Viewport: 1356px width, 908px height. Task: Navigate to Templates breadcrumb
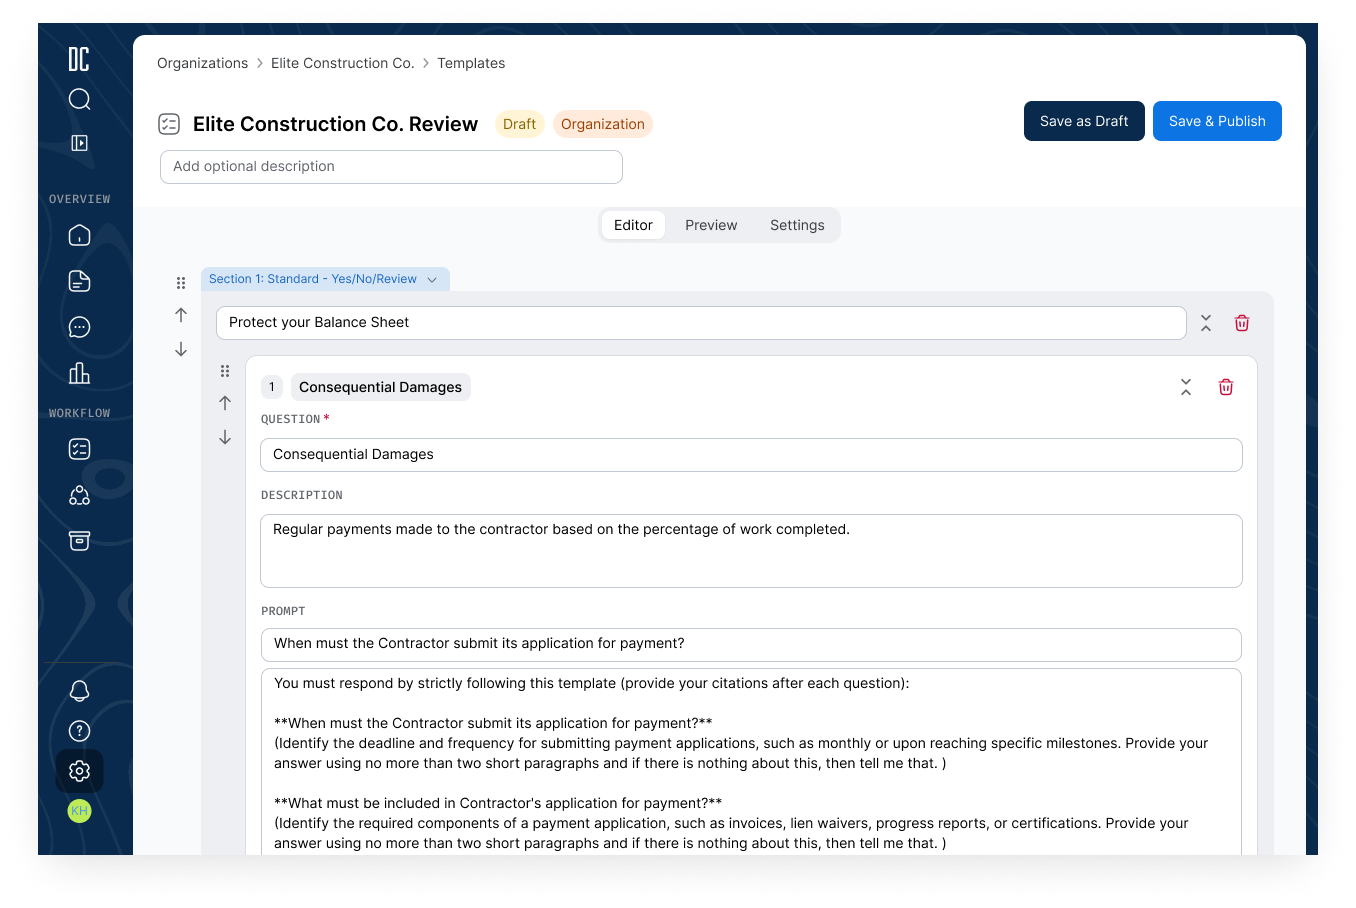pos(471,63)
